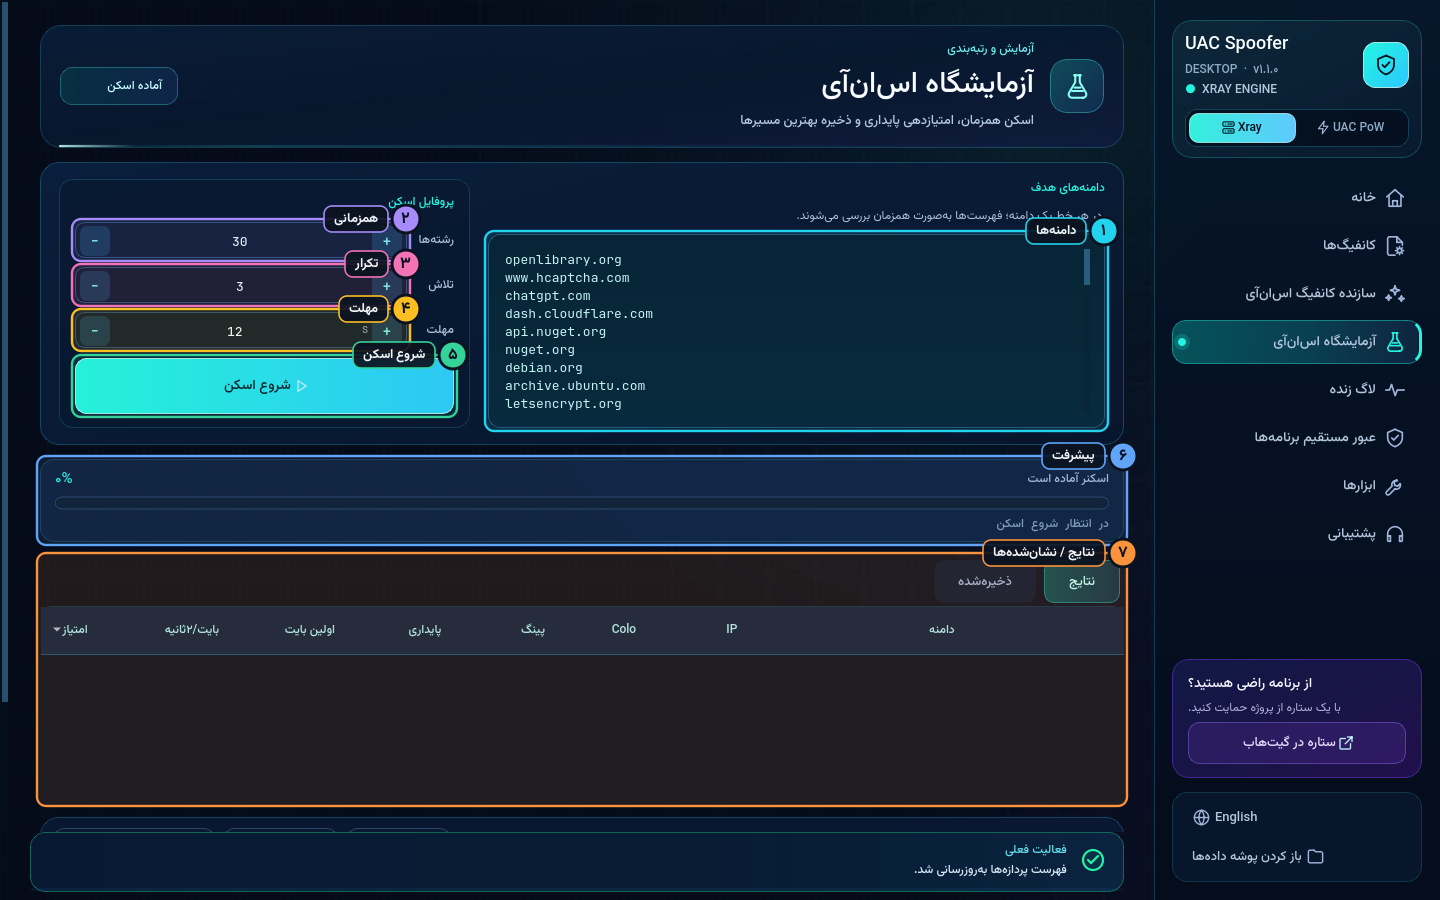
Task: Switch engine to UAC PoW mode
Action: coord(1351,127)
